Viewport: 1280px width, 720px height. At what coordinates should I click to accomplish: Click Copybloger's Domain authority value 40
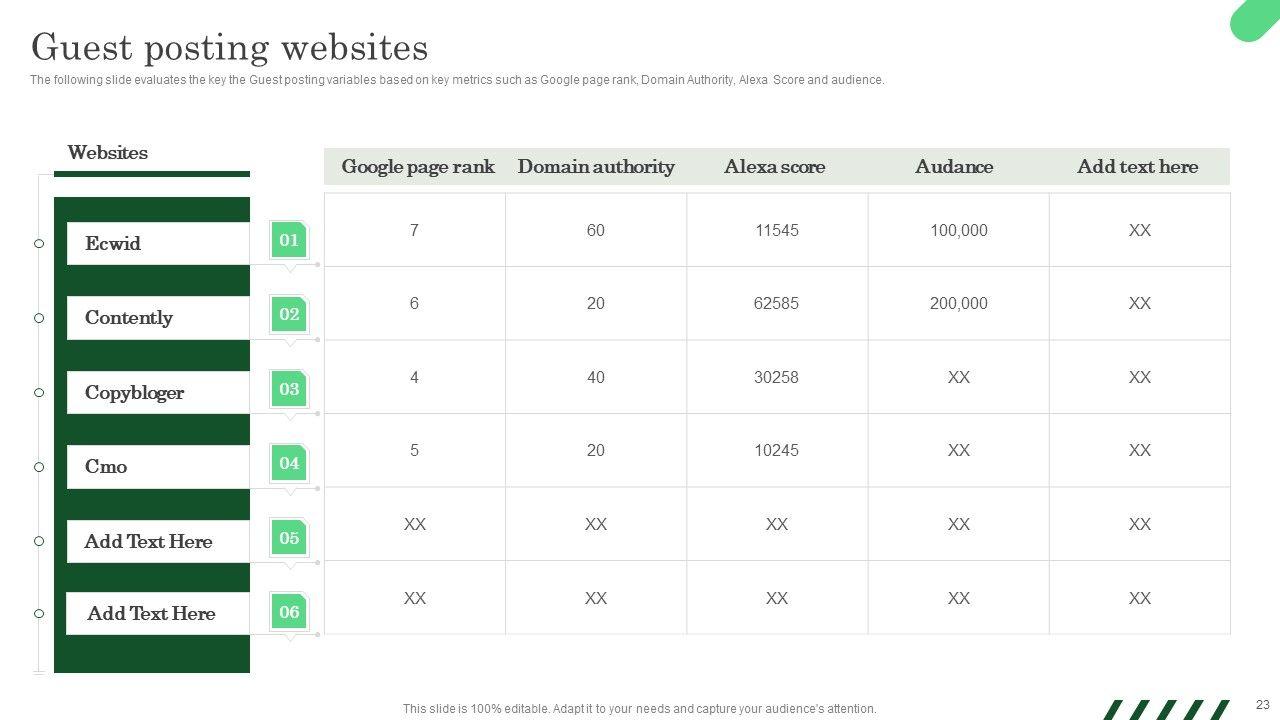pyautogui.click(x=596, y=377)
